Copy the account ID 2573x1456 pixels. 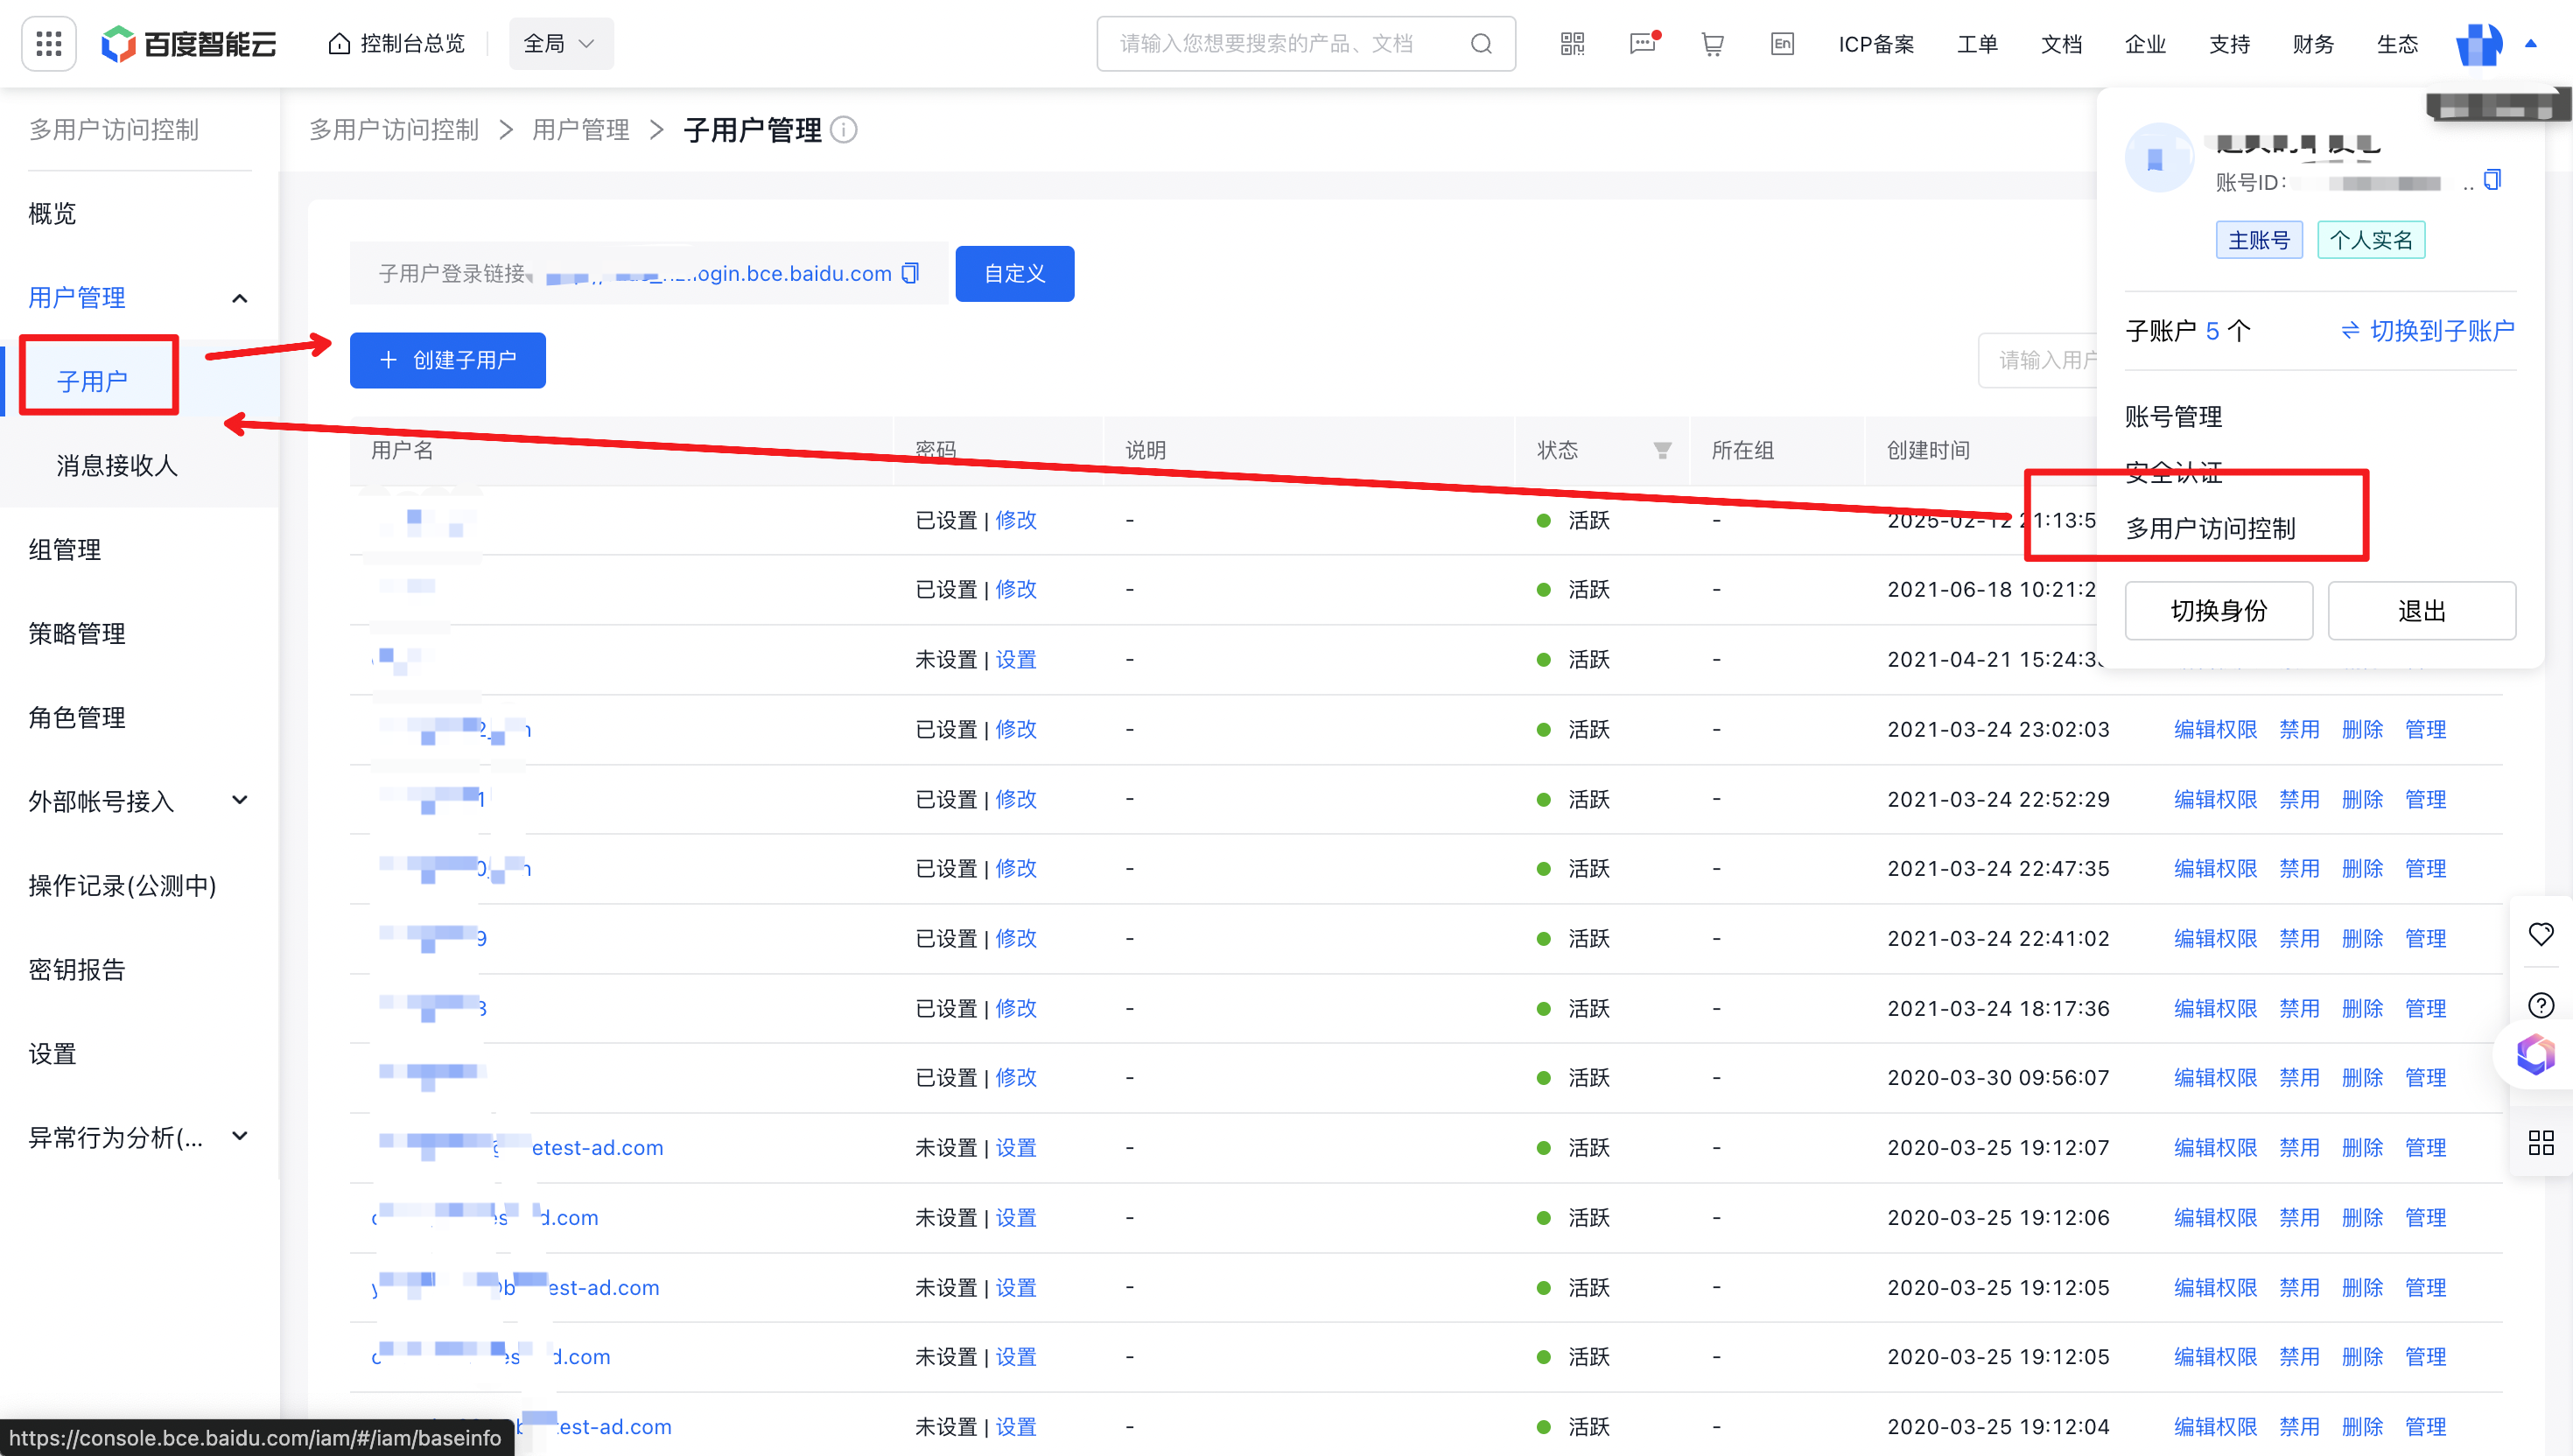point(2492,180)
